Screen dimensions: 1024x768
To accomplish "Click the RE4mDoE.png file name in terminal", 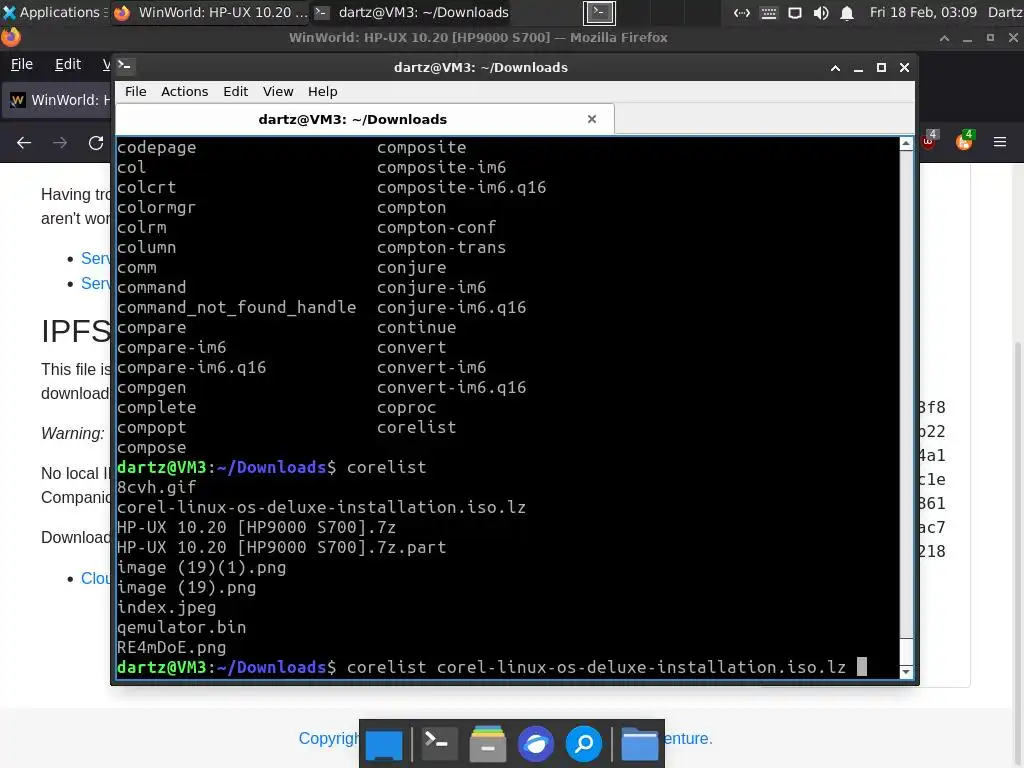I will point(171,648).
